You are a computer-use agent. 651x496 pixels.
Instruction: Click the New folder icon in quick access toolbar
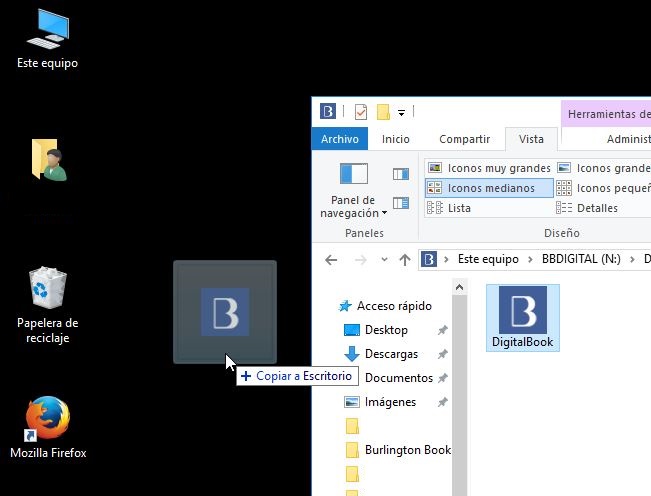382,112
